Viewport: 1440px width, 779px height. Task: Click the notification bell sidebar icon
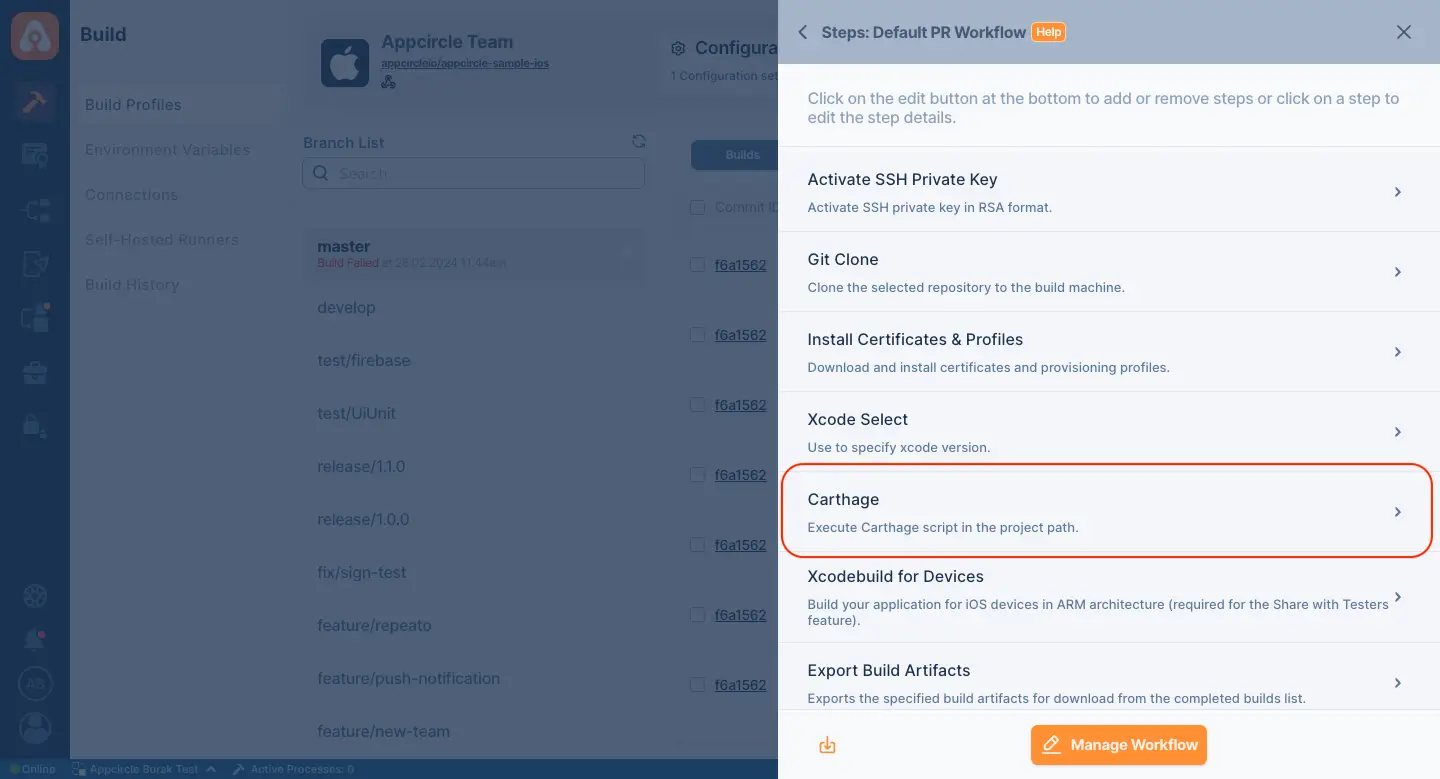[x=35, y=640]
